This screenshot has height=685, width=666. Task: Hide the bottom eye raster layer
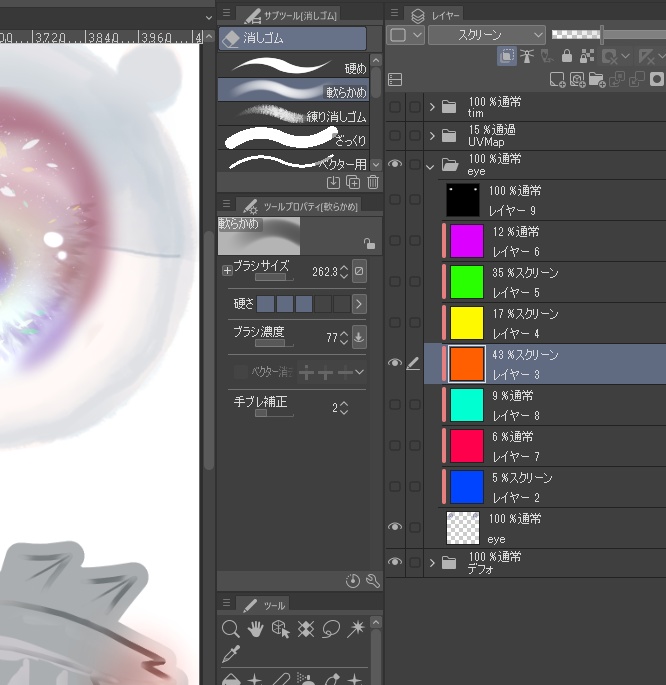tap(395, 527)
